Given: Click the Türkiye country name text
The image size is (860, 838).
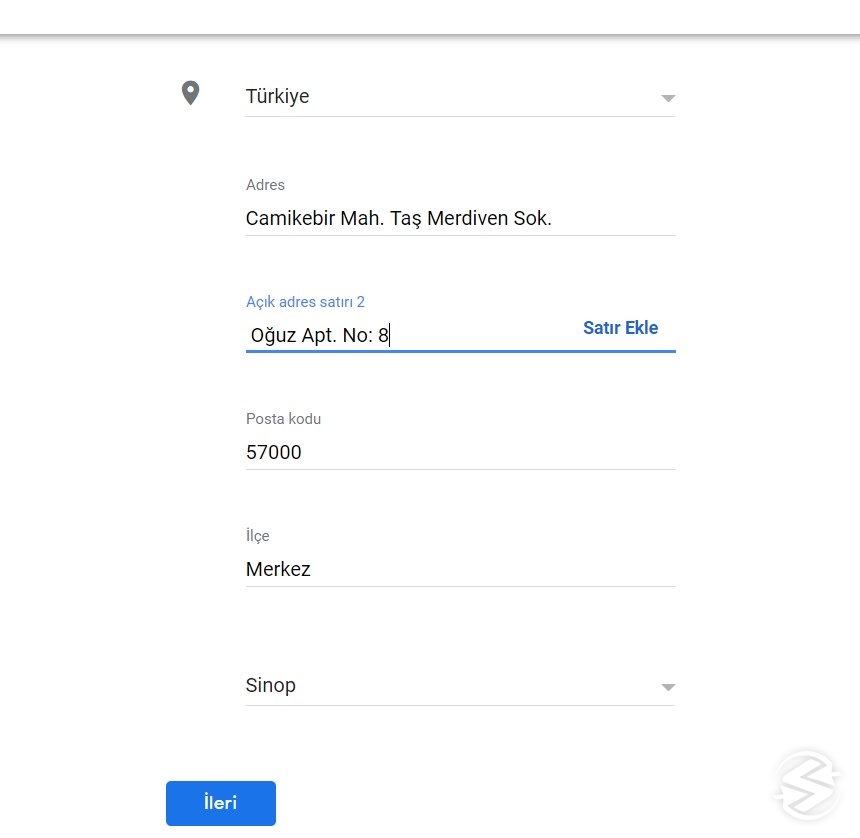Looking at the screenshot, I should point(277,96).
